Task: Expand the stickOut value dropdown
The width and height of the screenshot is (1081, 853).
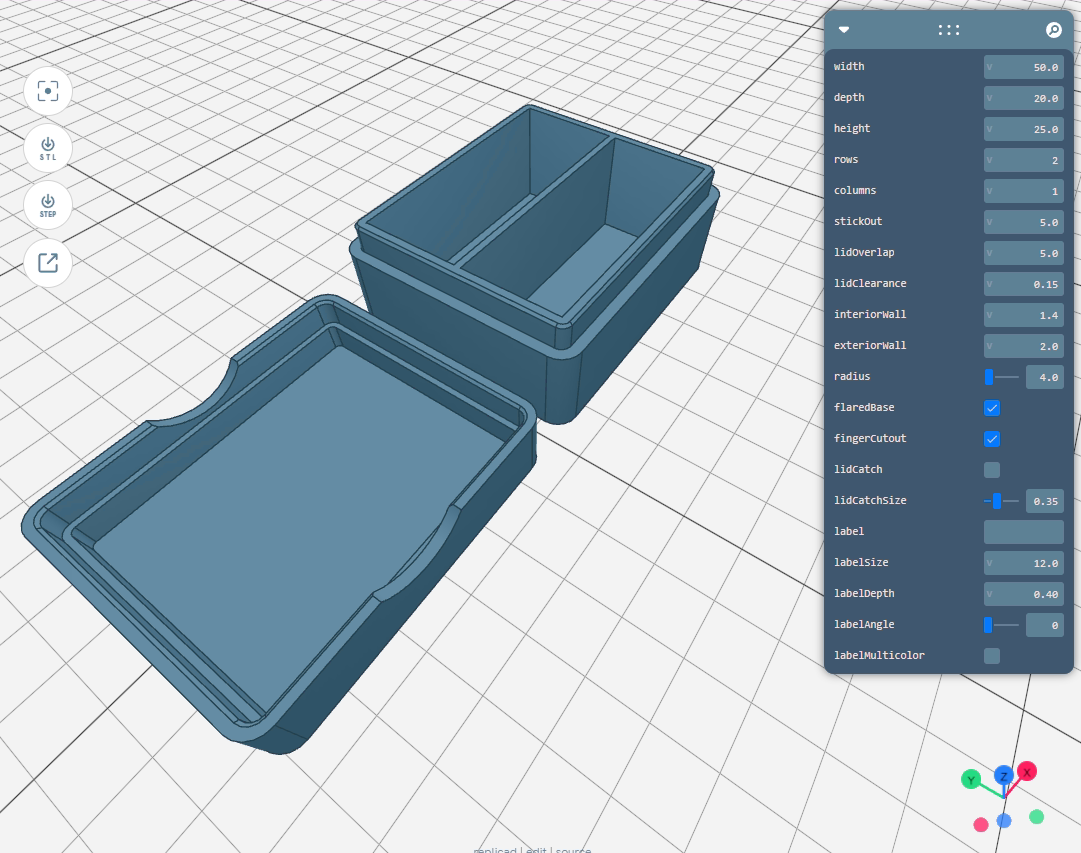Action: click(x=991, y=222)
